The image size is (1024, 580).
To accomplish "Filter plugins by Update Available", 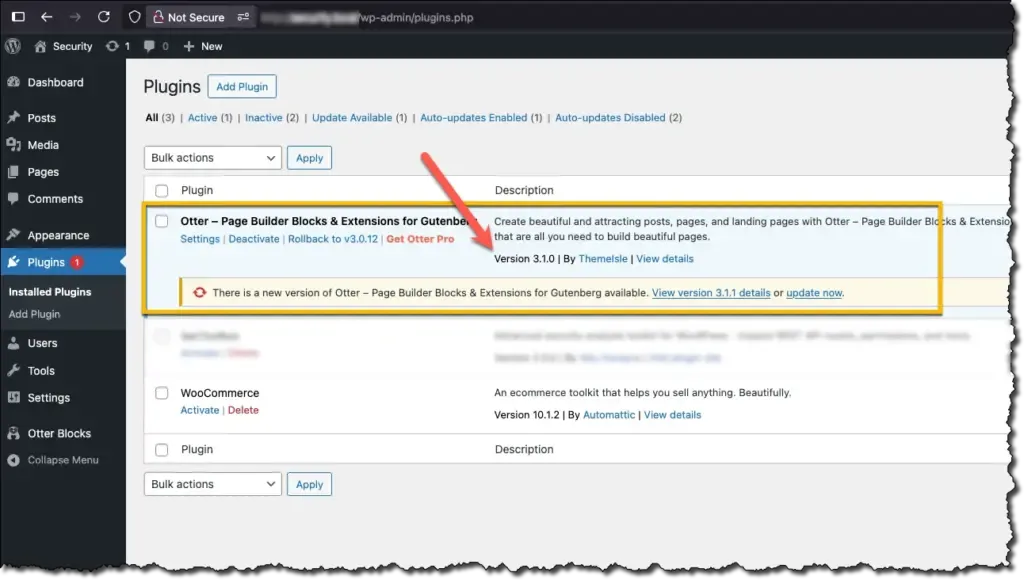I will (x=352, y=118).
